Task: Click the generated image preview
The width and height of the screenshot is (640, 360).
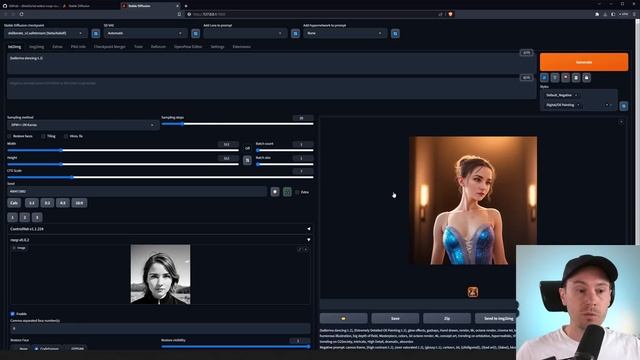Action: [x=473, y=200]
